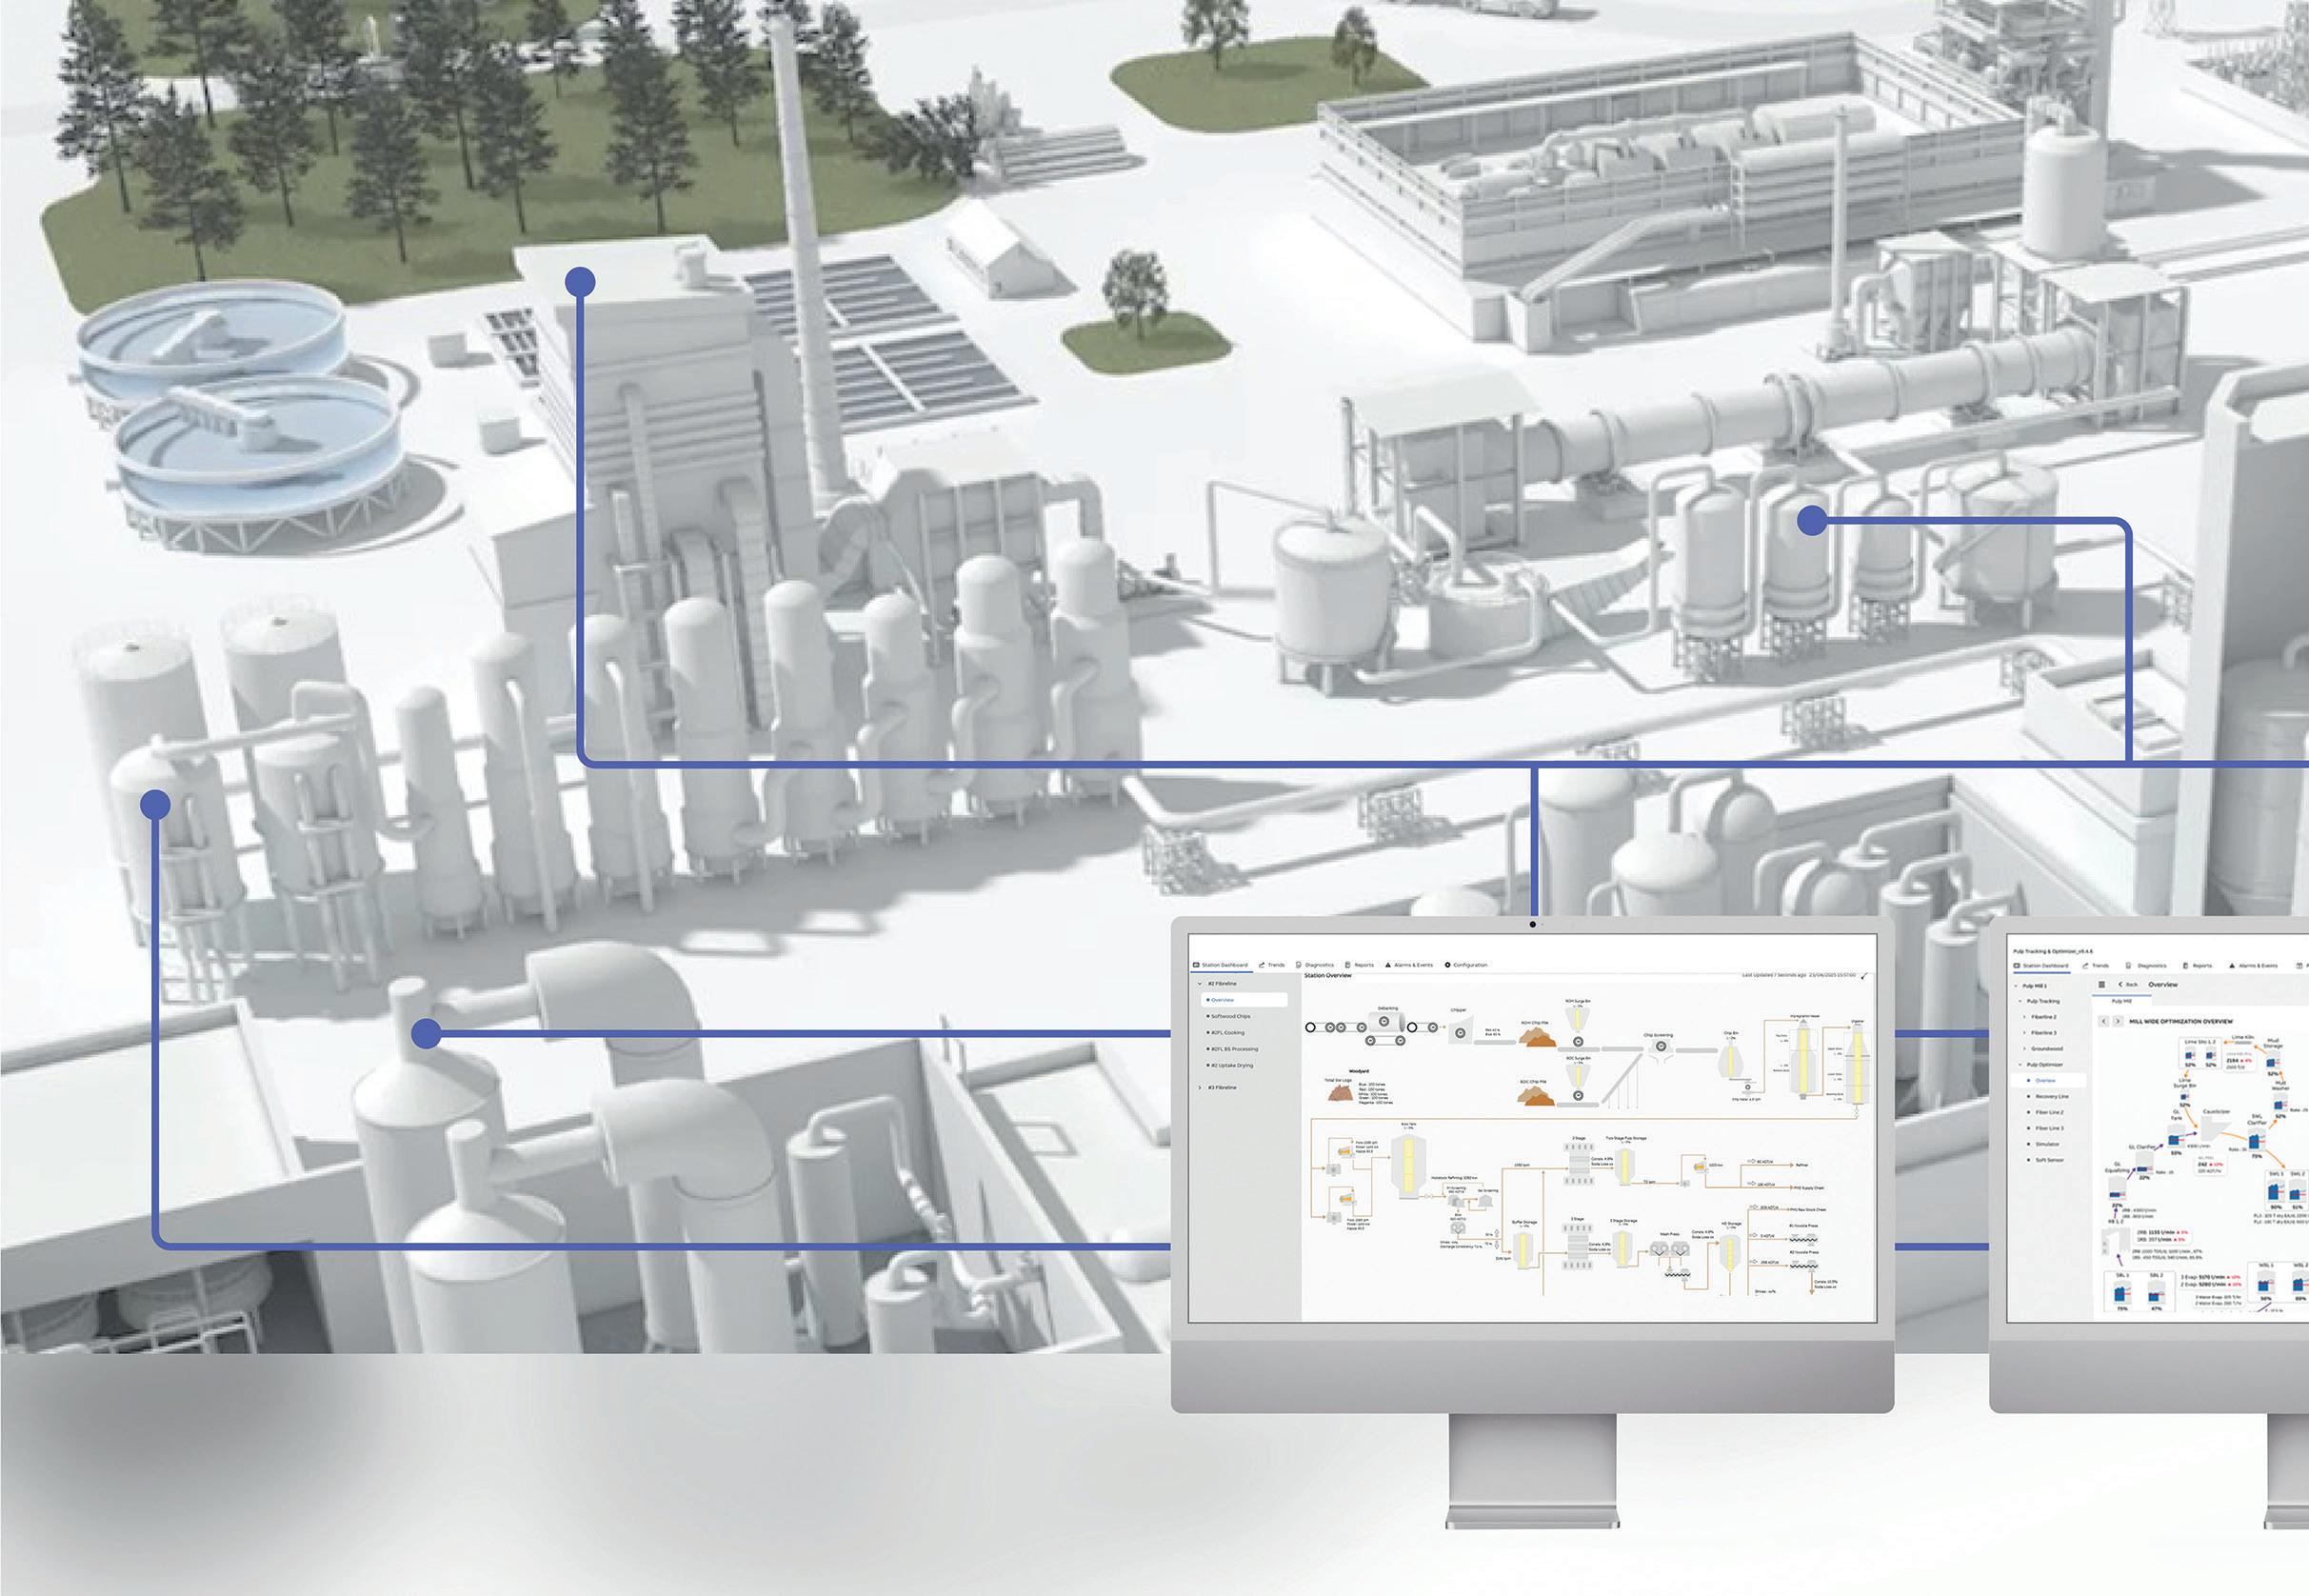Click the Chipper icon in station overview
The image size is (2309, 1596).
click(x=1459, y=1031)
